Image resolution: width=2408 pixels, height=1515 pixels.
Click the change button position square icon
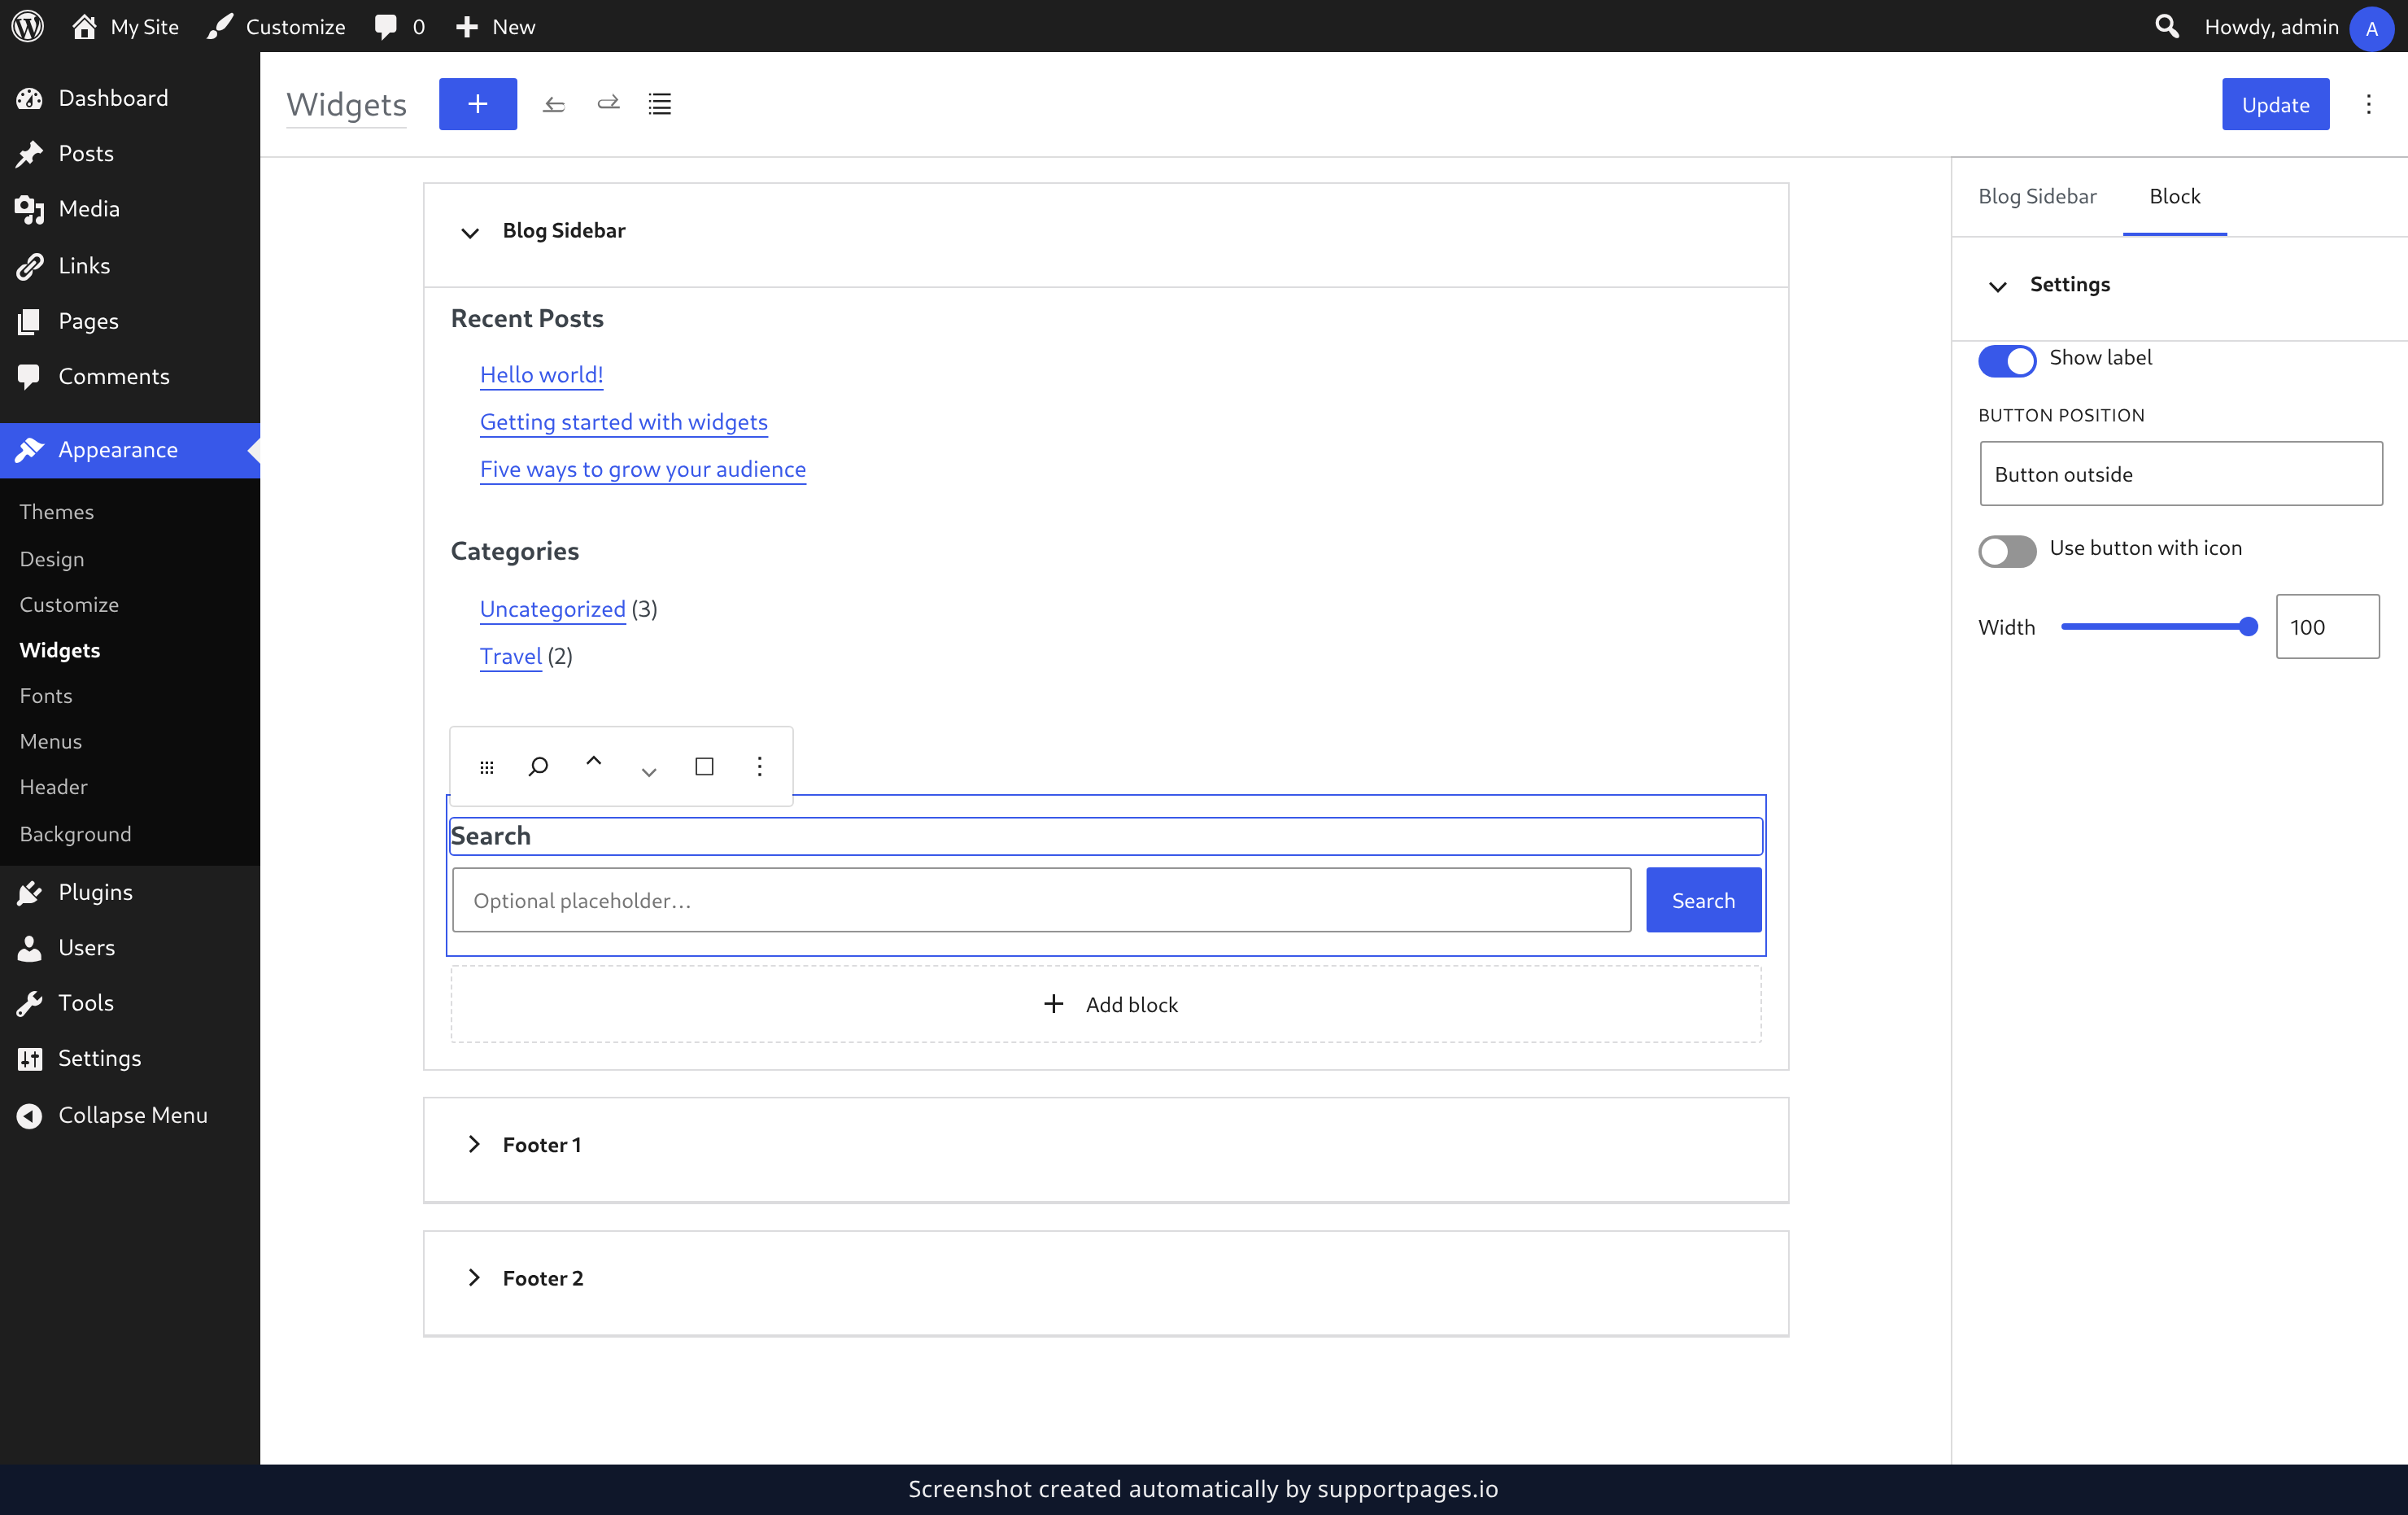pyautogui.click(x=704, y=767)
